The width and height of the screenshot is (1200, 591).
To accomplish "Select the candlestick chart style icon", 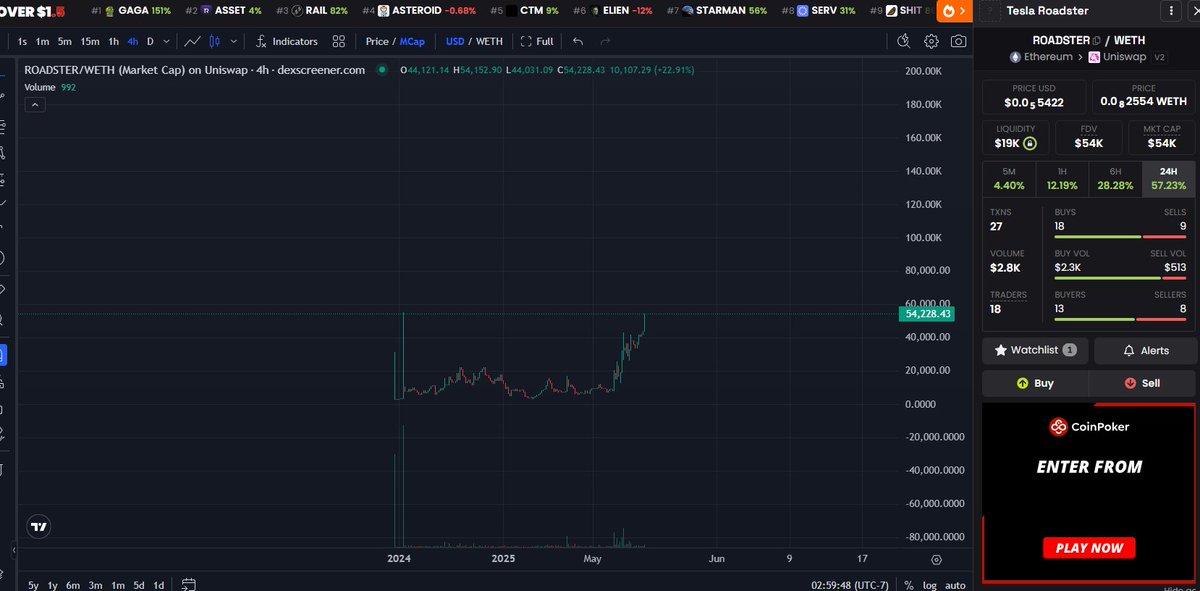I will (214, 41).
